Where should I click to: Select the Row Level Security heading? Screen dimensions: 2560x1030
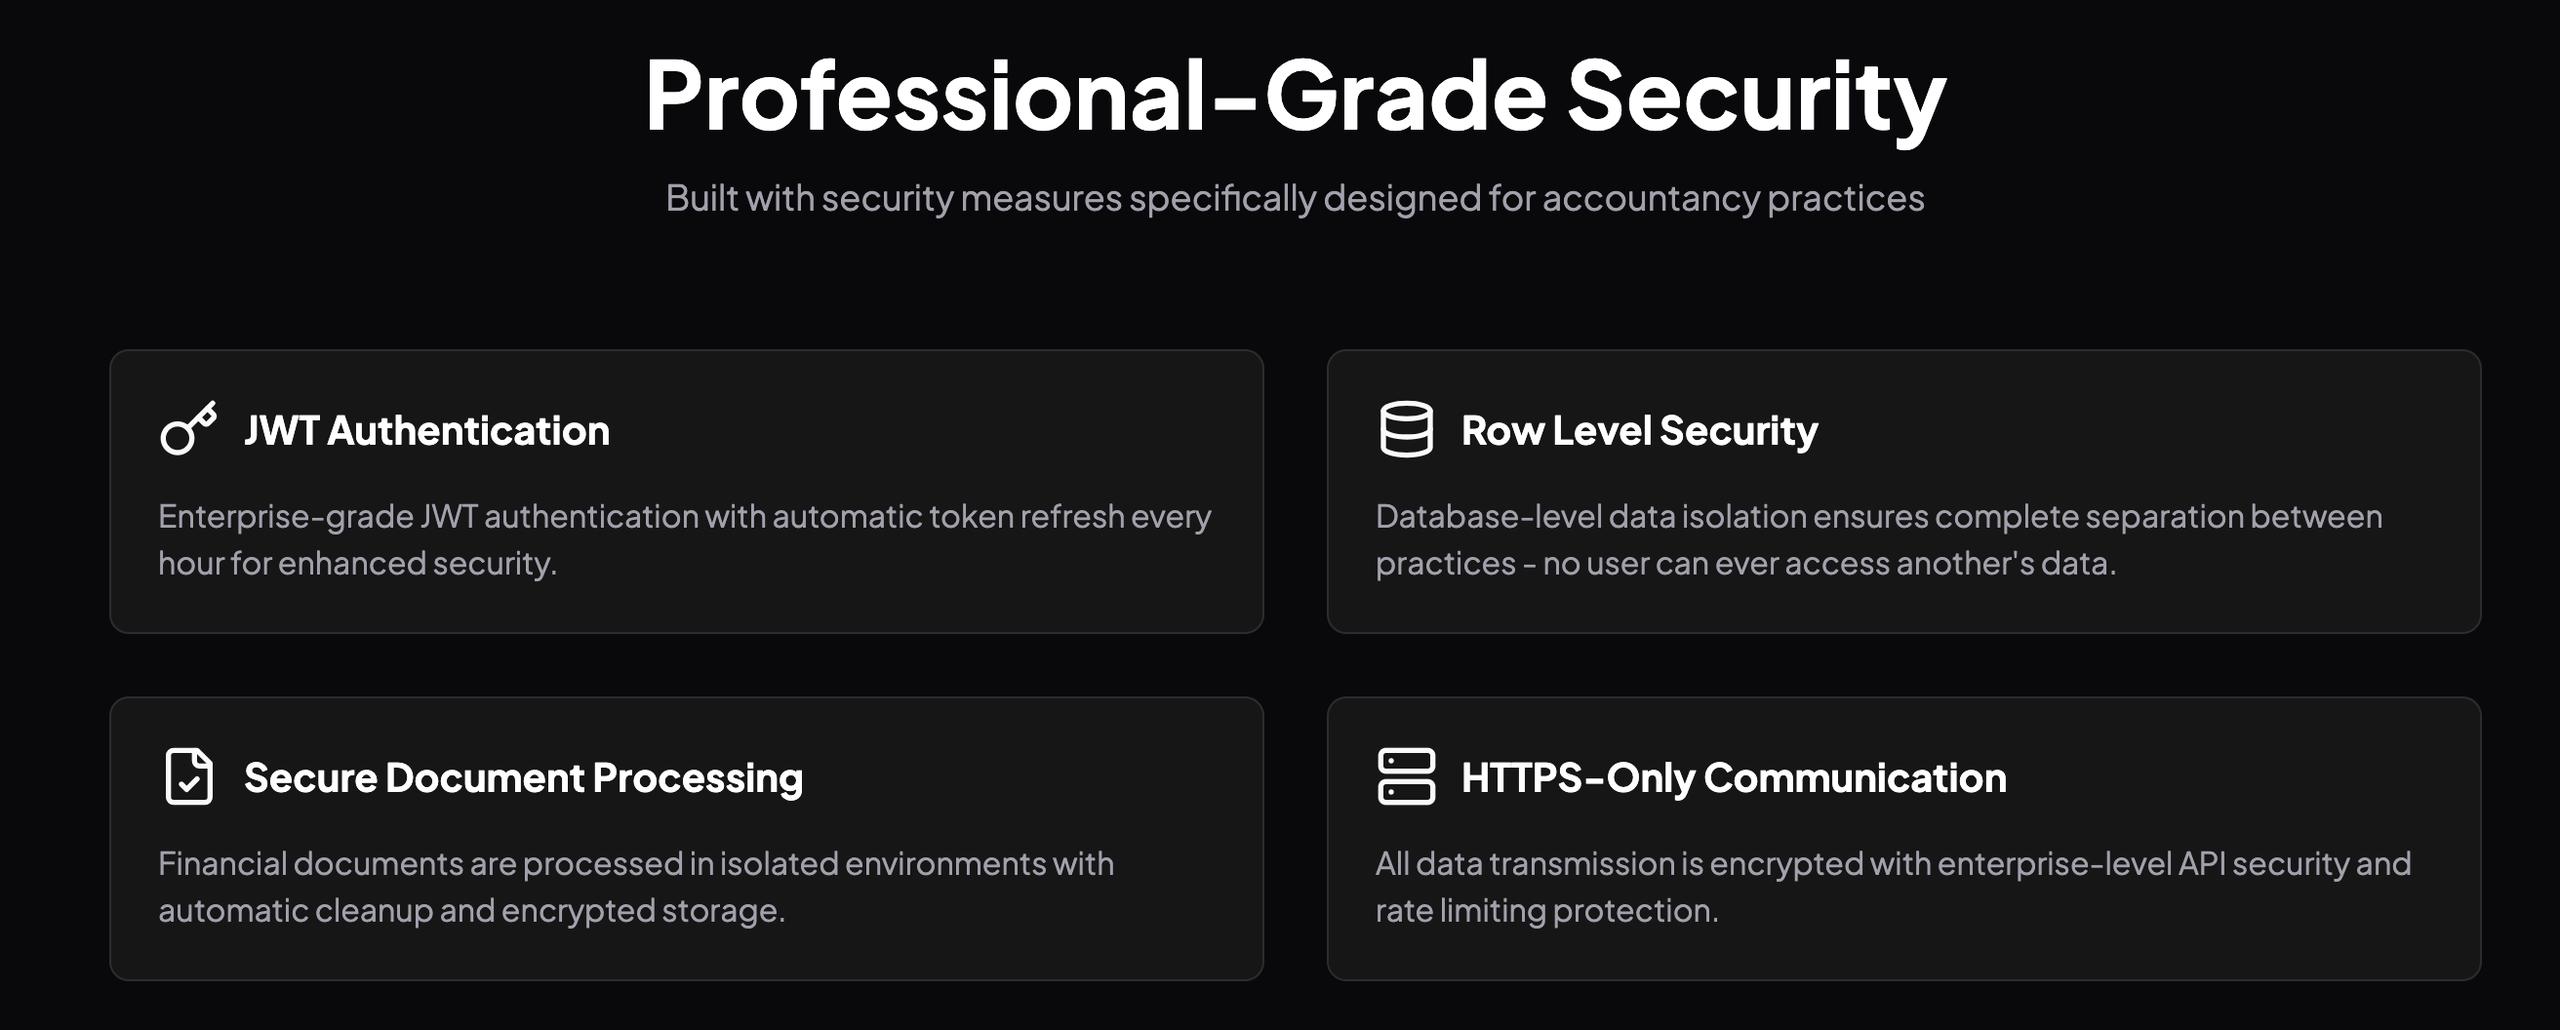click(1639, 431)
